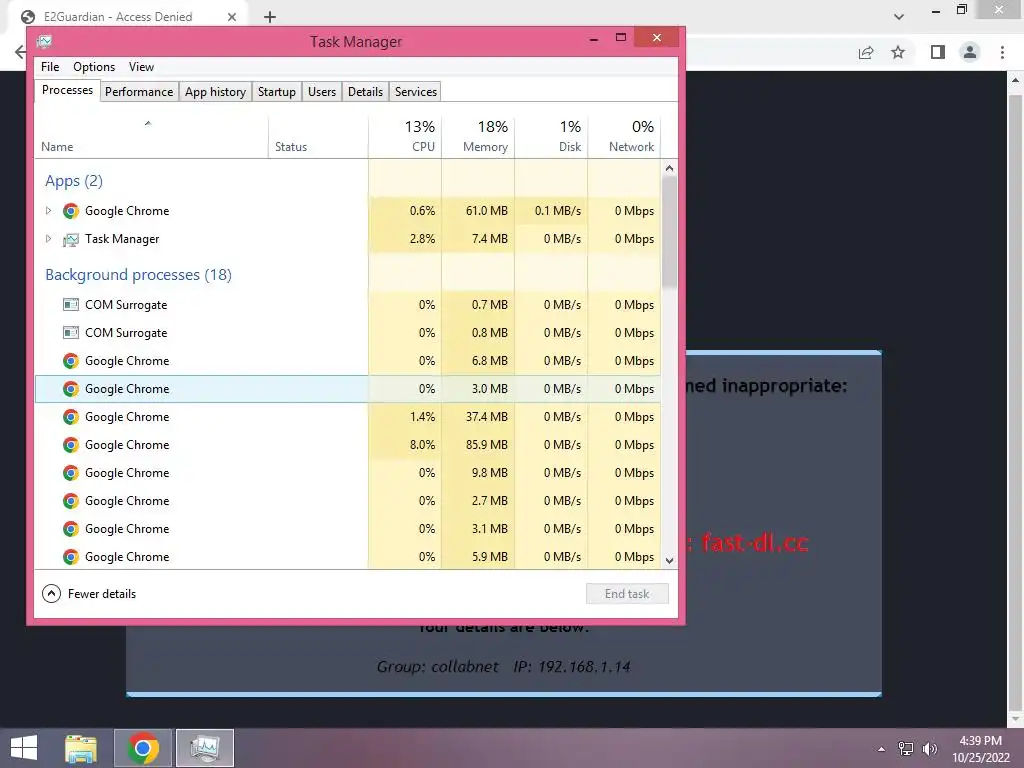This screenshot has width=1024, height=768.
Task: Switch to the Users tab
Action: point(322,92)
